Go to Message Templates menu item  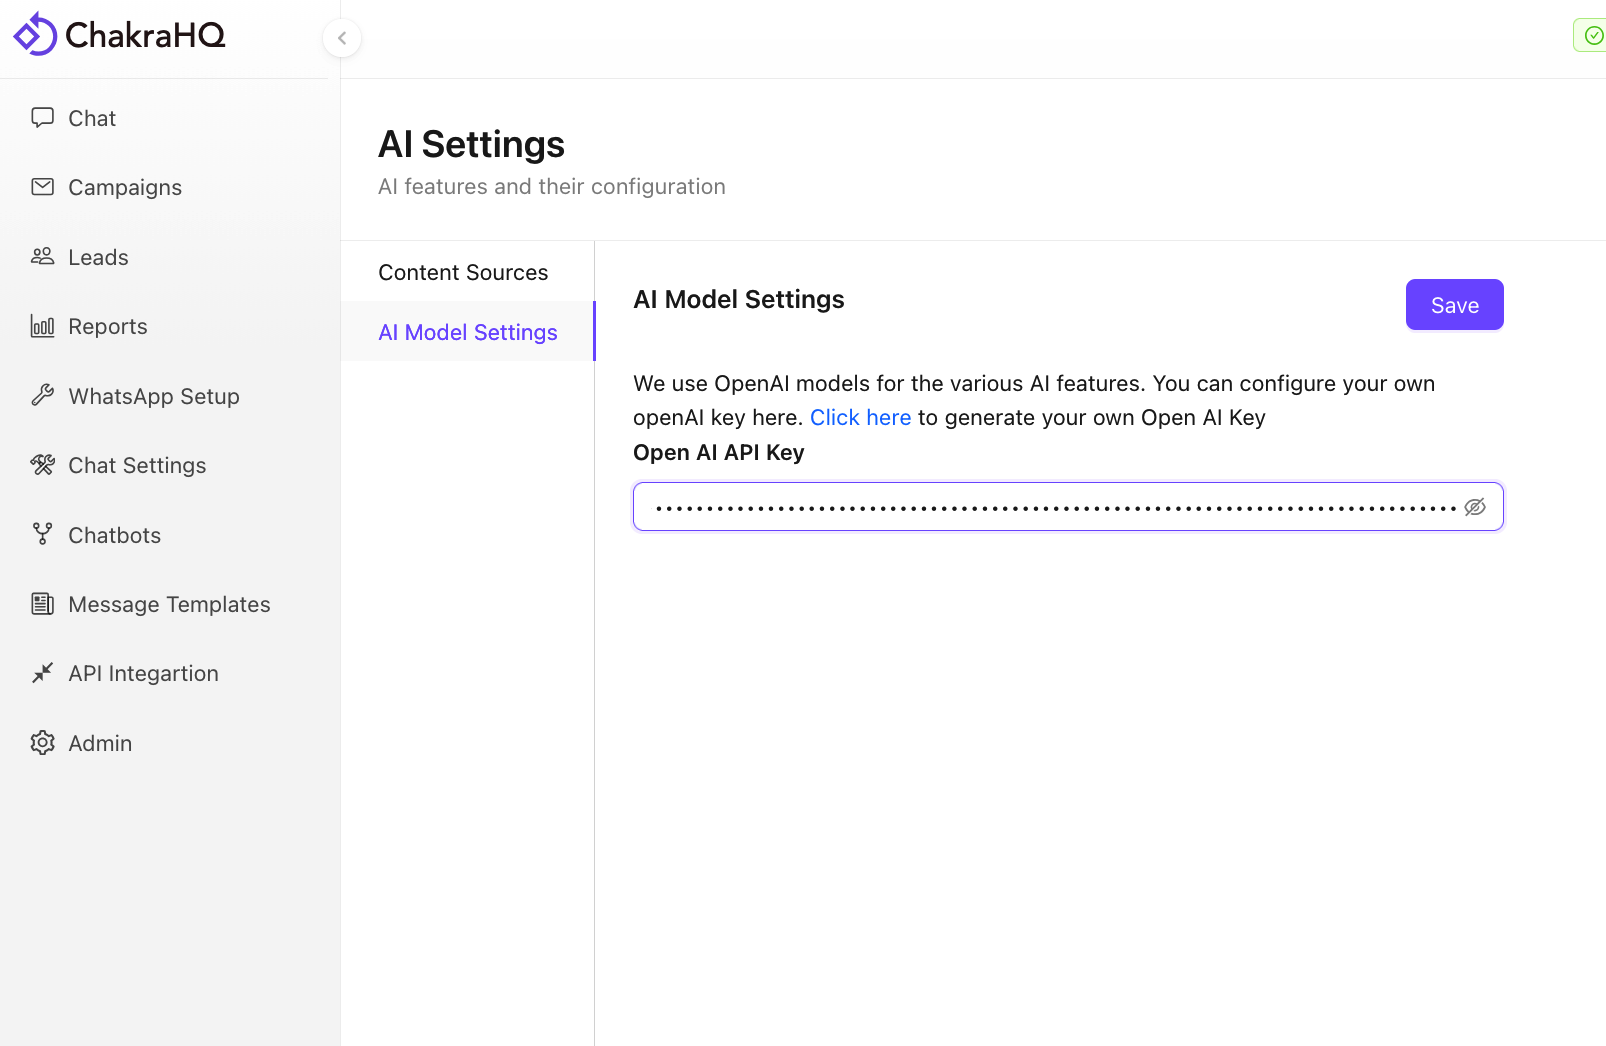[169, 604]
